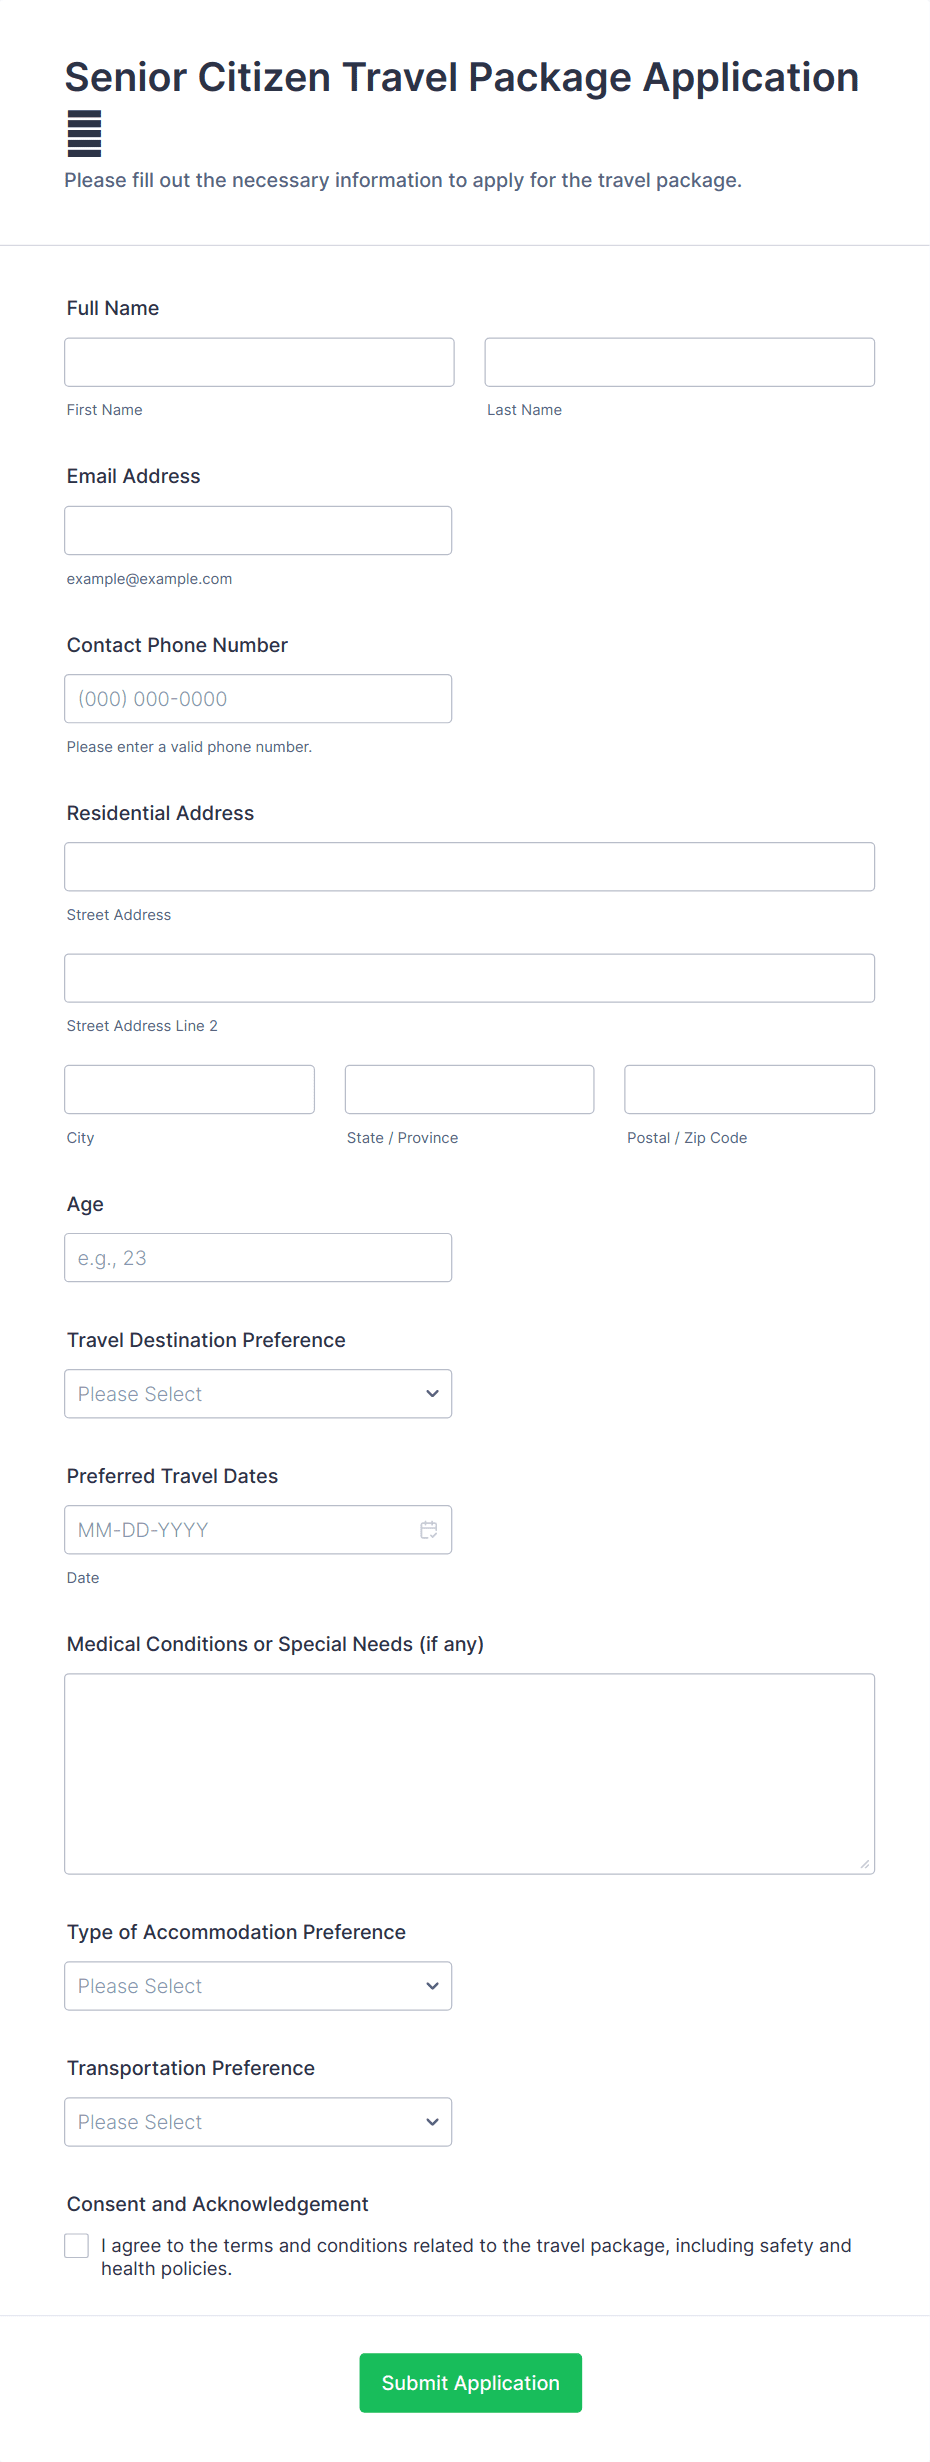The height and width of the screenshot is (2462, 930).
Task: Focus the Medical Conditions text area
Action: [469, 1774]
